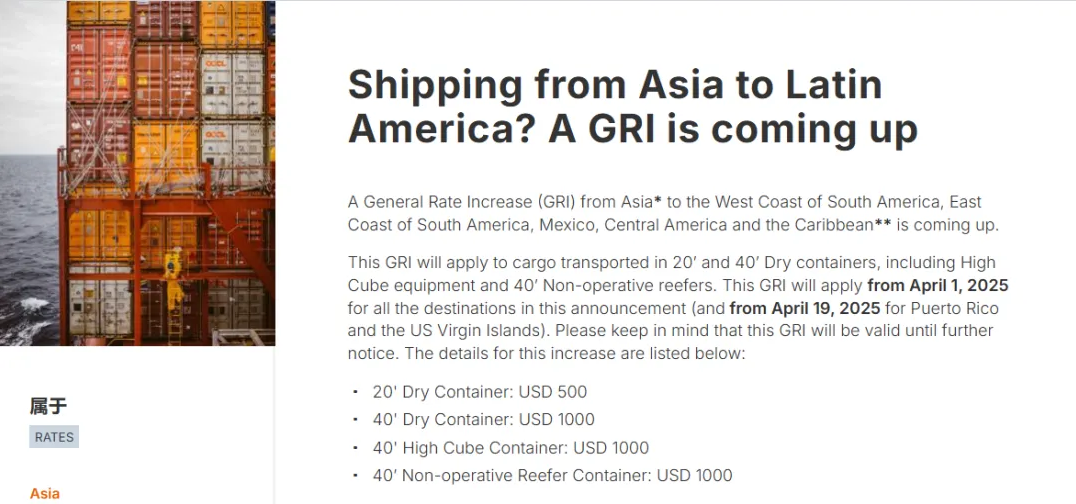
Task: Select the 40' High Cube Container item
Action: point(510,448)
